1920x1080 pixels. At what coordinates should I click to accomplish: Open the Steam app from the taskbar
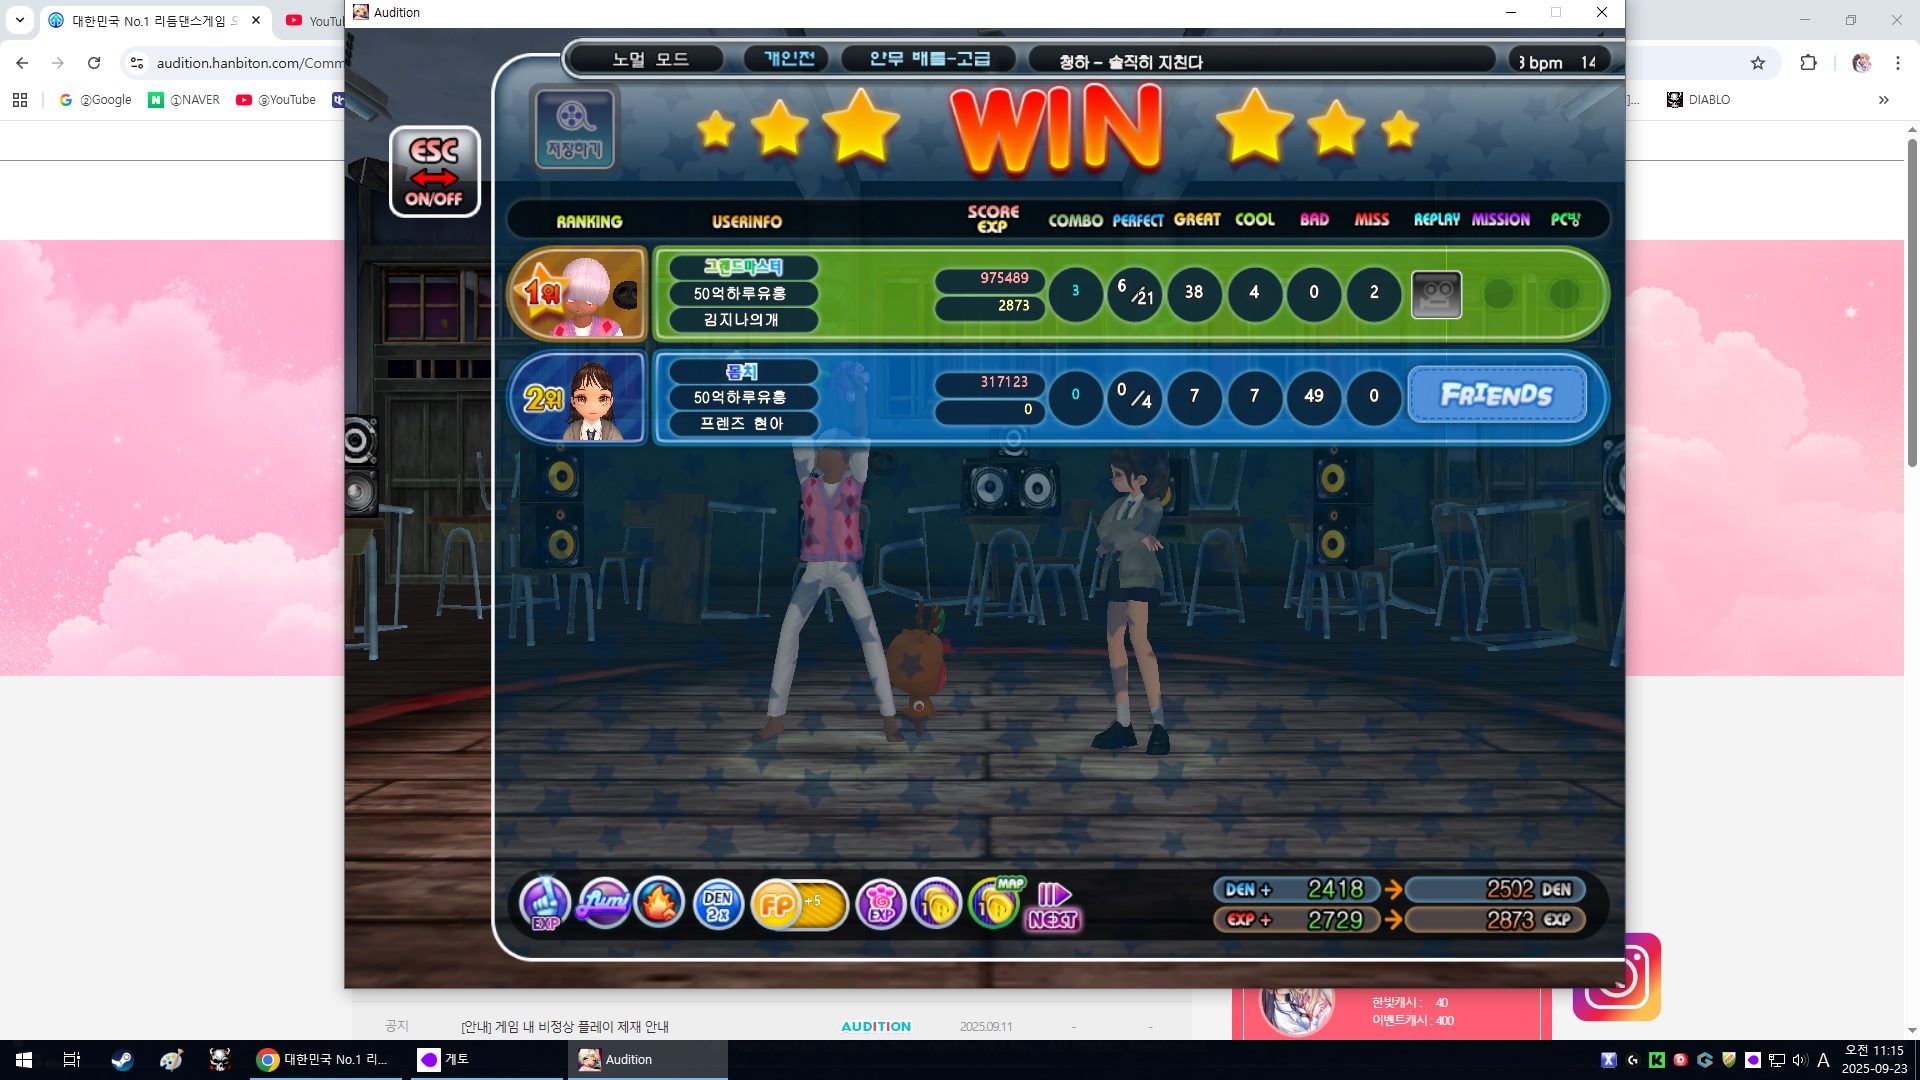coord(122,1060)
